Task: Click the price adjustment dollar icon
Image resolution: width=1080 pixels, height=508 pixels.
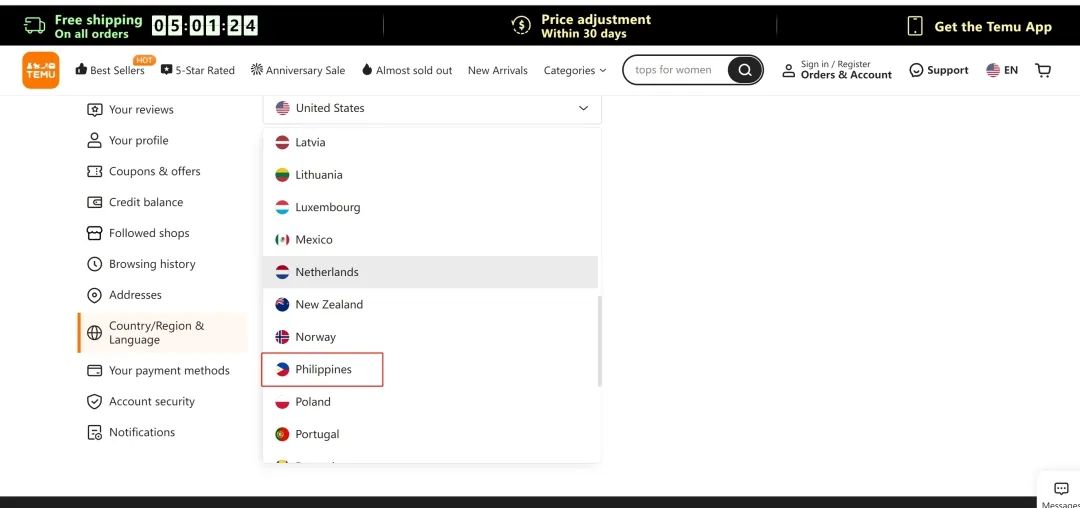Action: tap(521, 26)
